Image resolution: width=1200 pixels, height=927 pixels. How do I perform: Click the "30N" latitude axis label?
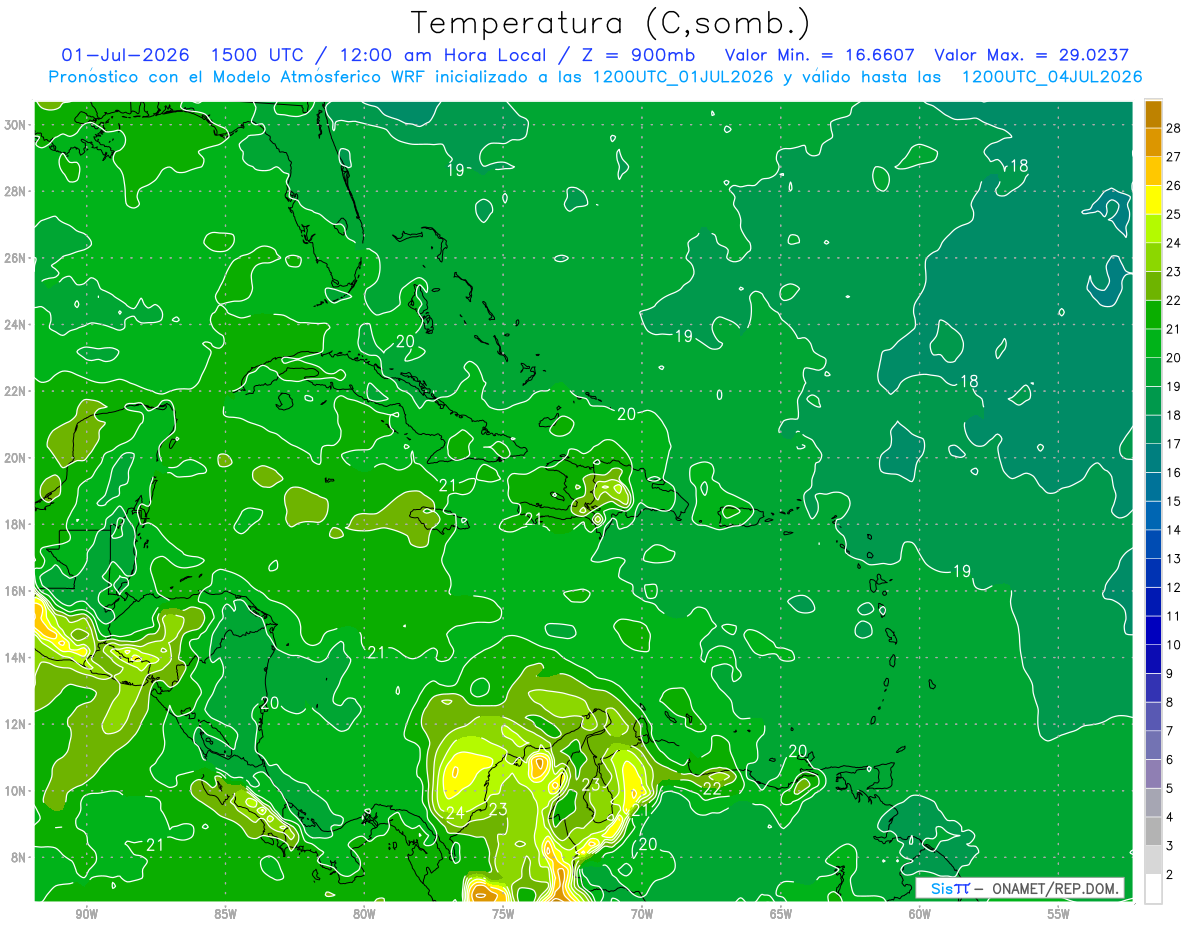point(16,125)
